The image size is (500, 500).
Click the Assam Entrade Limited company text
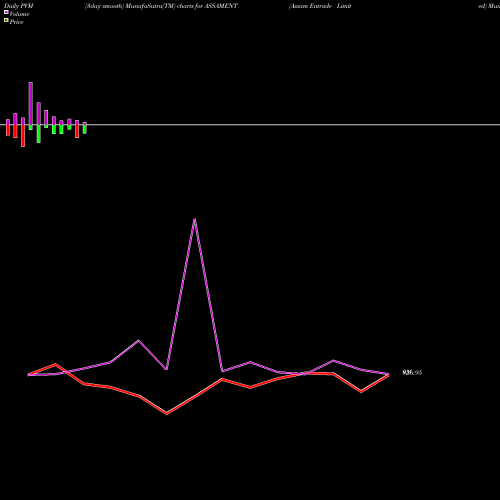pyautogui.click(x=320, y=6)
